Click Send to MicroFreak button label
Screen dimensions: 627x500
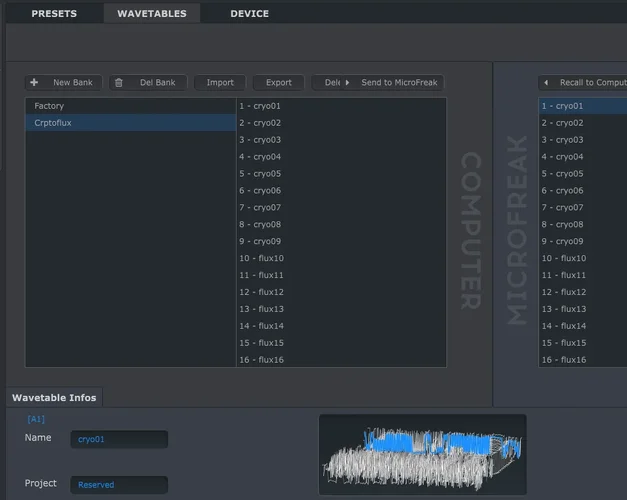click(x=399, y=82)
